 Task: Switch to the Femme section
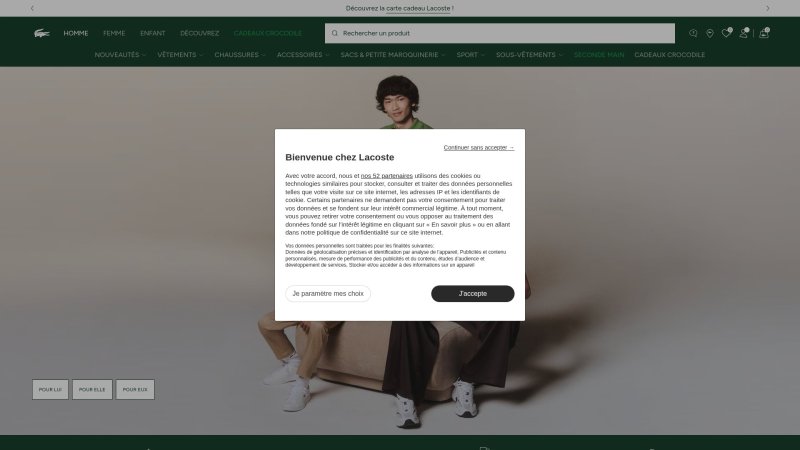tap(114, 33)
